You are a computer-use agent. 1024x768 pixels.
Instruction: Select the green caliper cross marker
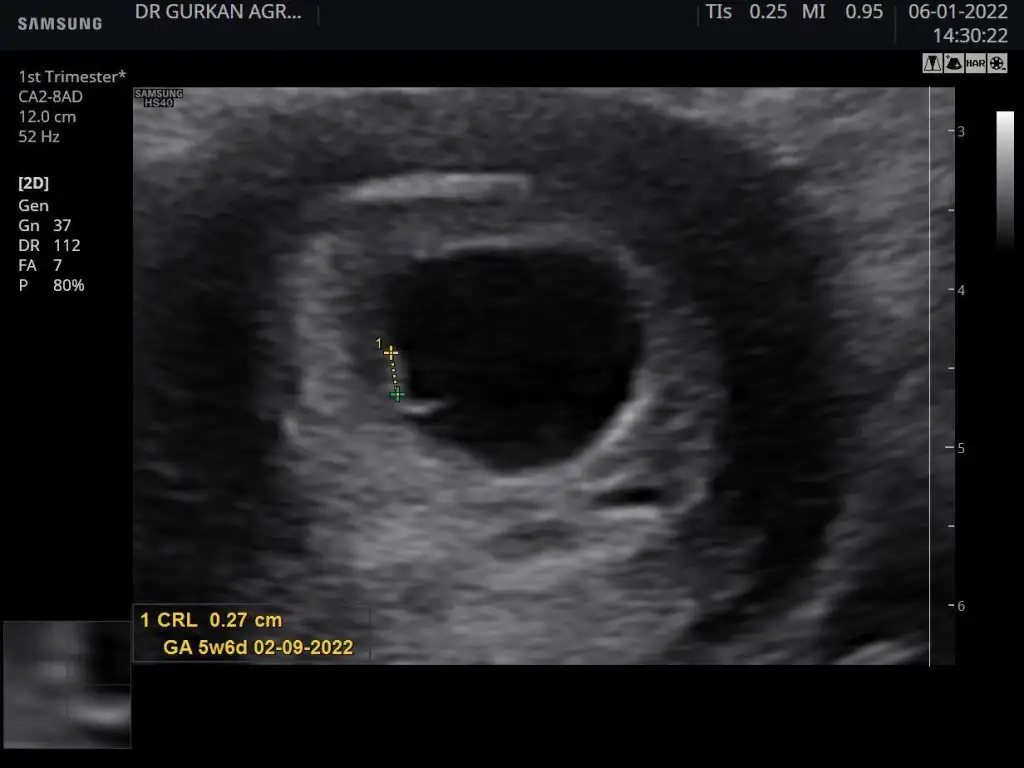coord(398,395)
